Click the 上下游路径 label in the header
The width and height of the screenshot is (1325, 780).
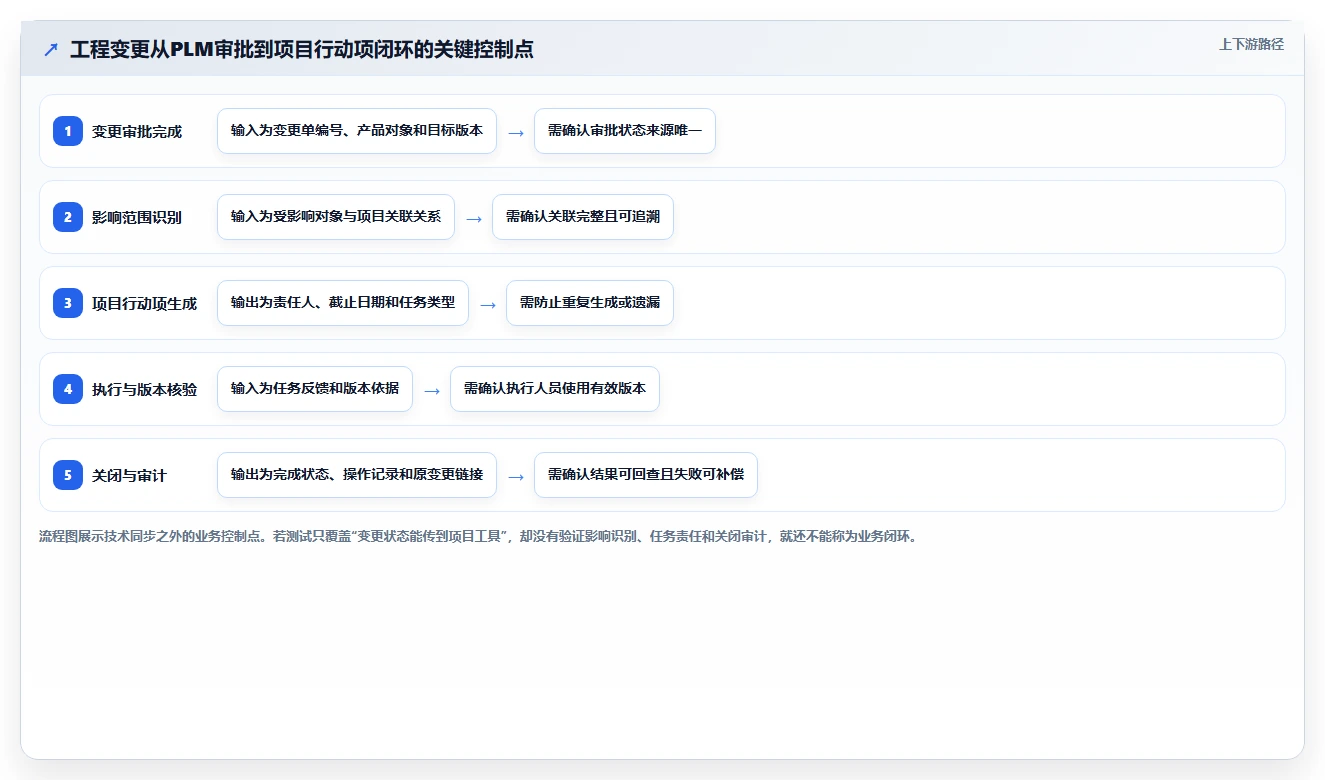coord(1251,44)
